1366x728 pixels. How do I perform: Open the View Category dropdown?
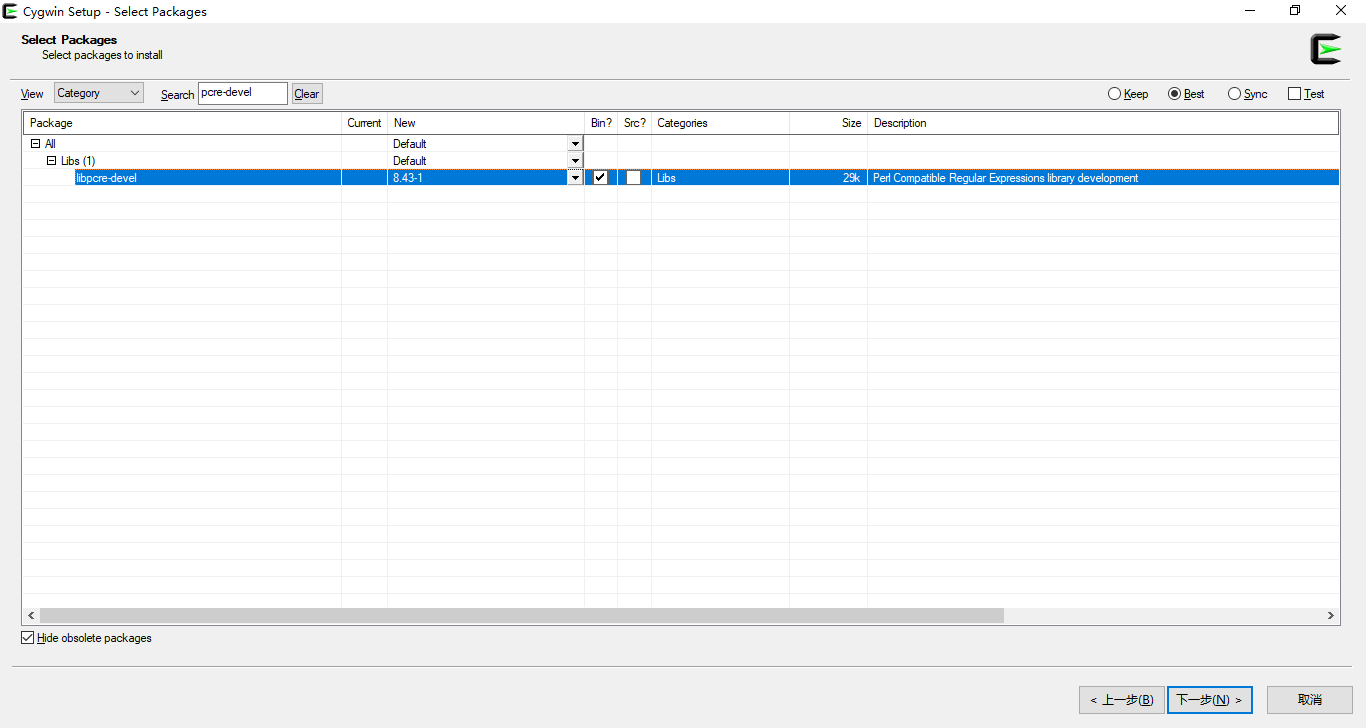coord(99,93)
